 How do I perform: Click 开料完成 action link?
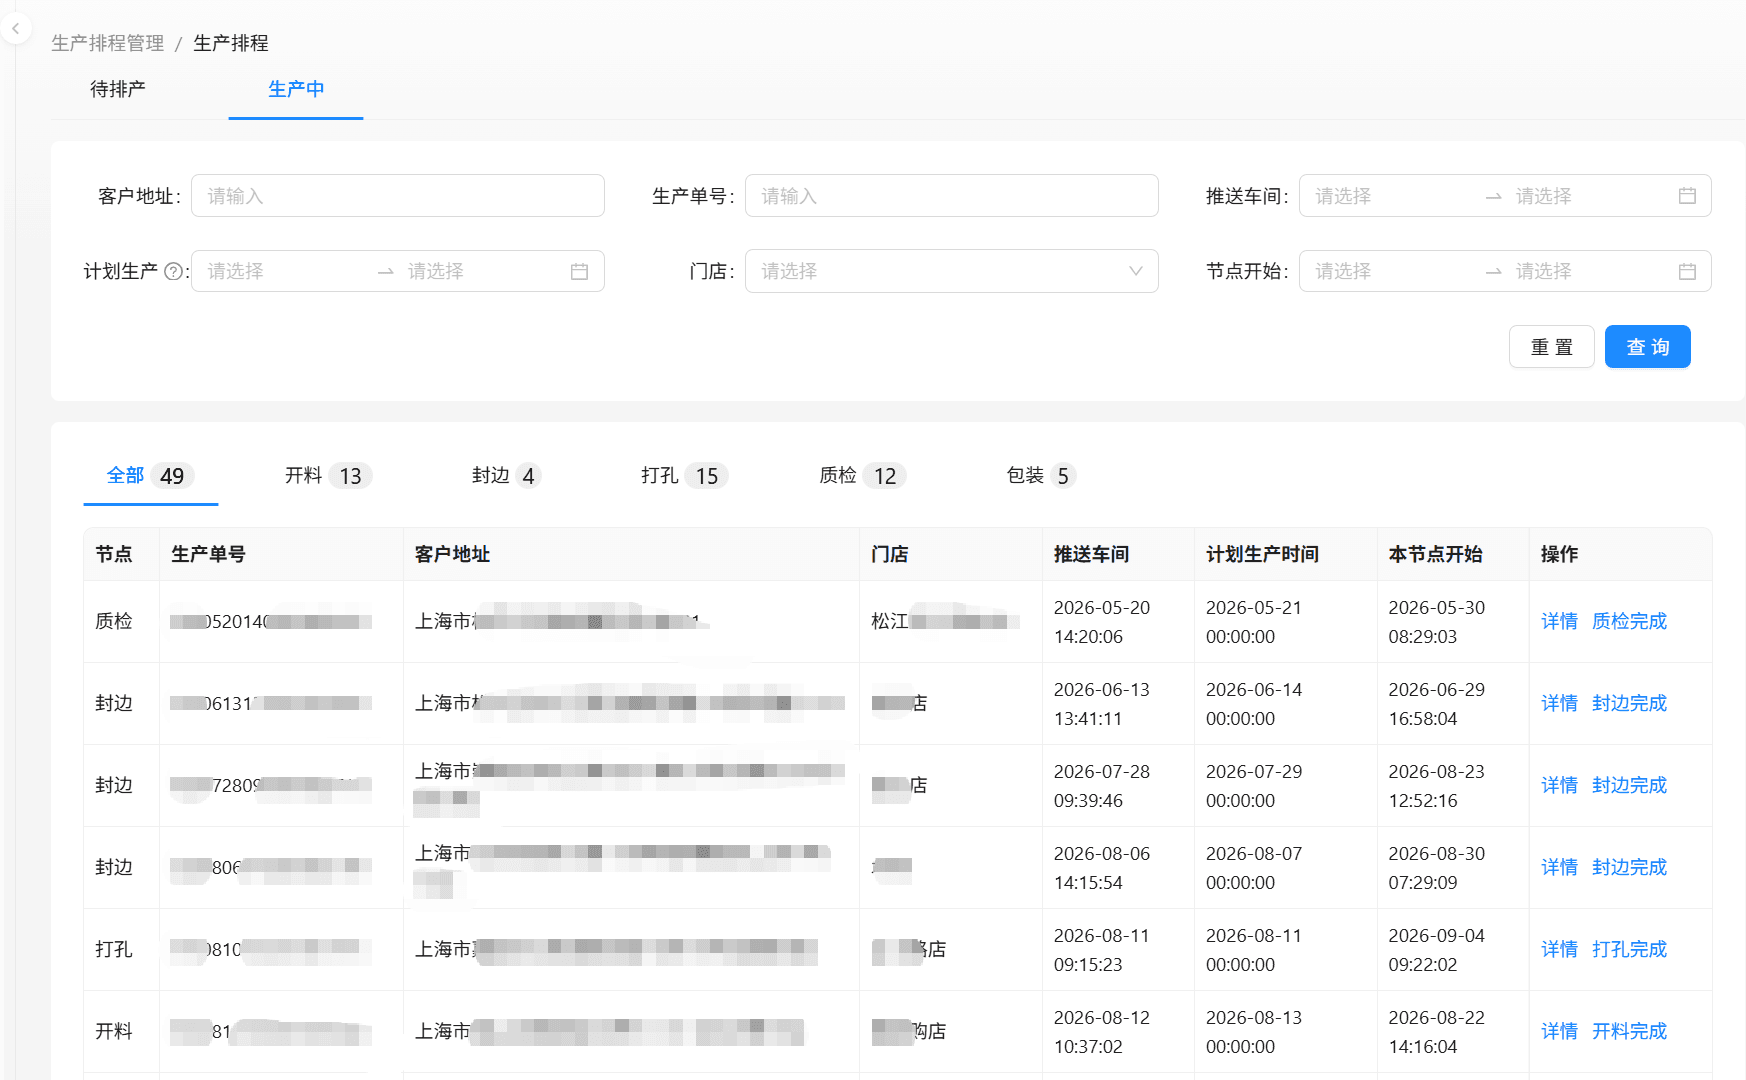(1629, 1031)
